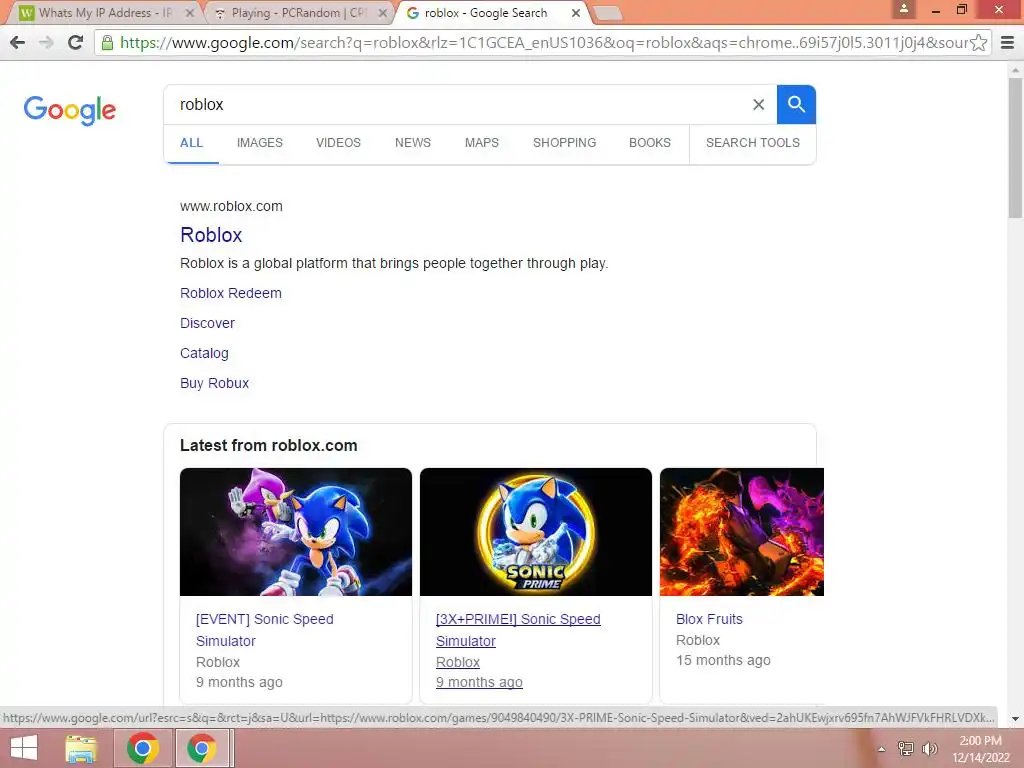Screen dimensions: 1024x768
Task: Submit search with the blue magnifier button
Action: pyautogui.click(x=796, y=104)
